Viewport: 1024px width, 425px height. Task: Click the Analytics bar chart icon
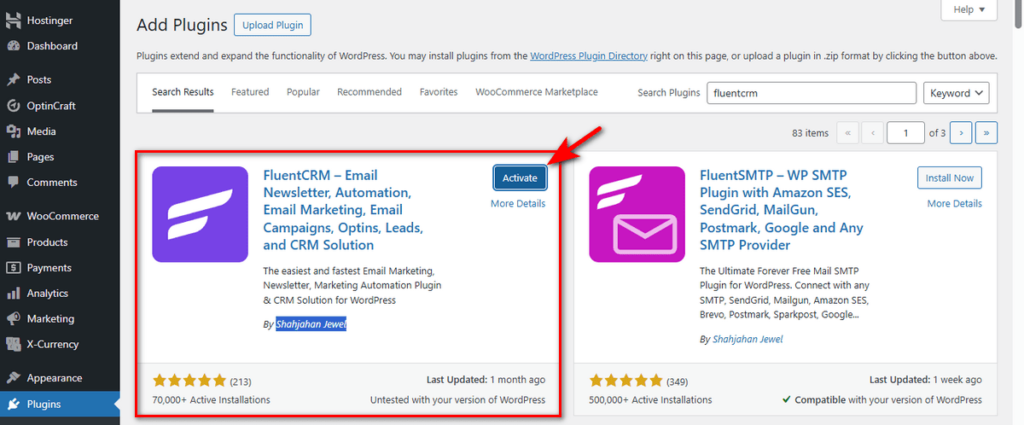pyautogui.click(x=13, y=294)
